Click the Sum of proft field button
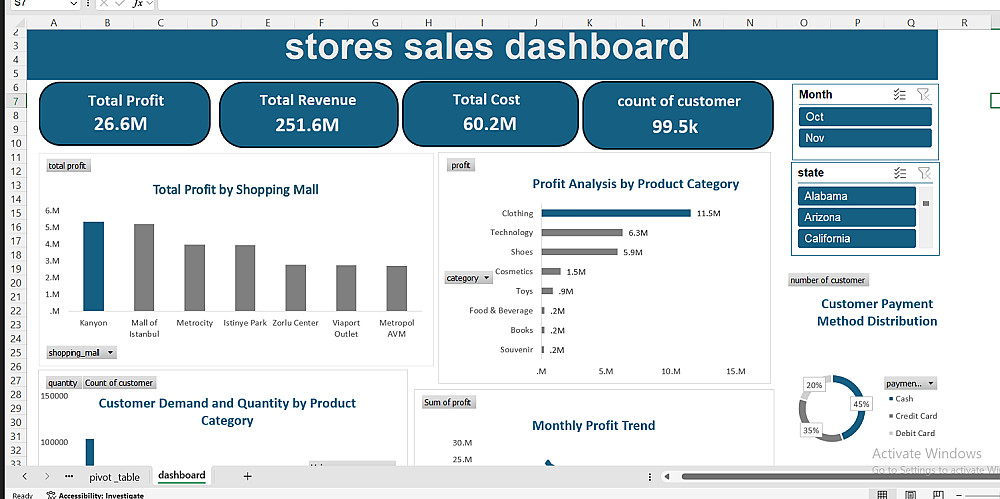This screenshot has height=499, width=1000. (x=447, y=402)
